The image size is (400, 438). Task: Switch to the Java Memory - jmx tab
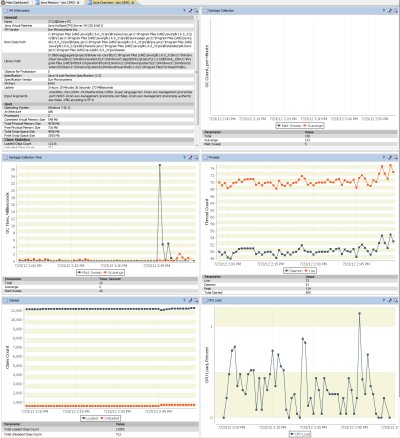click(x=57, y=2)
